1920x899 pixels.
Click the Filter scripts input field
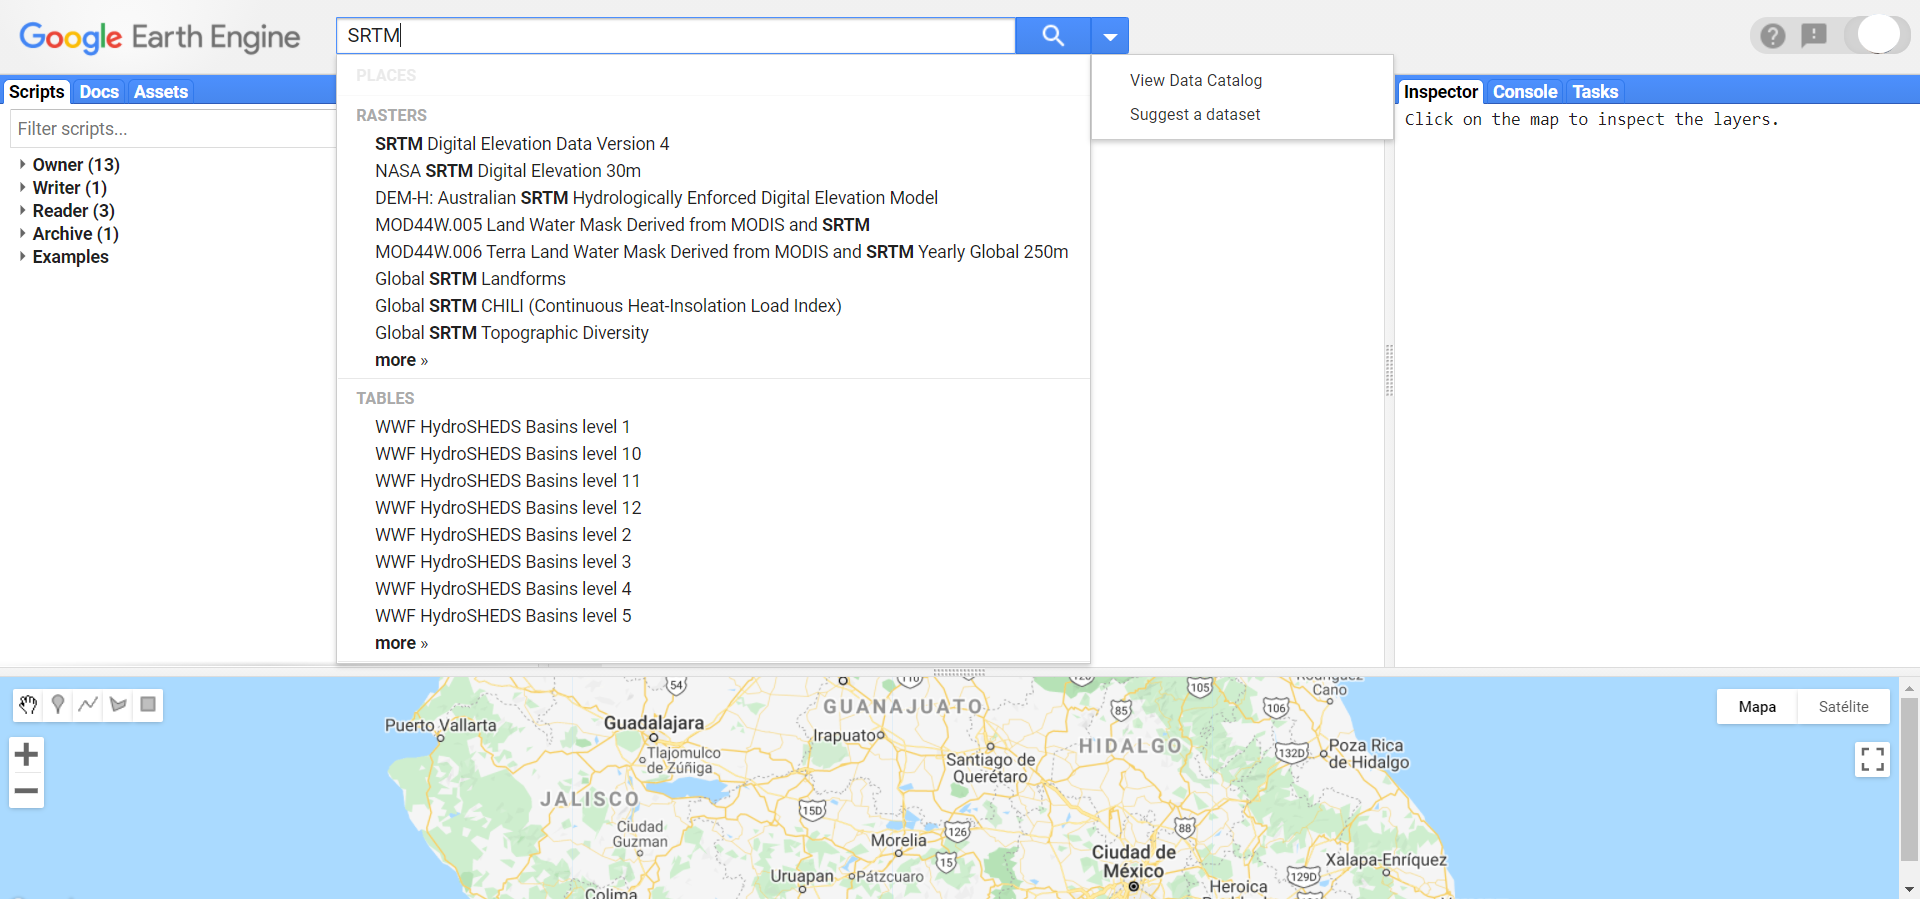click(173, 129)
